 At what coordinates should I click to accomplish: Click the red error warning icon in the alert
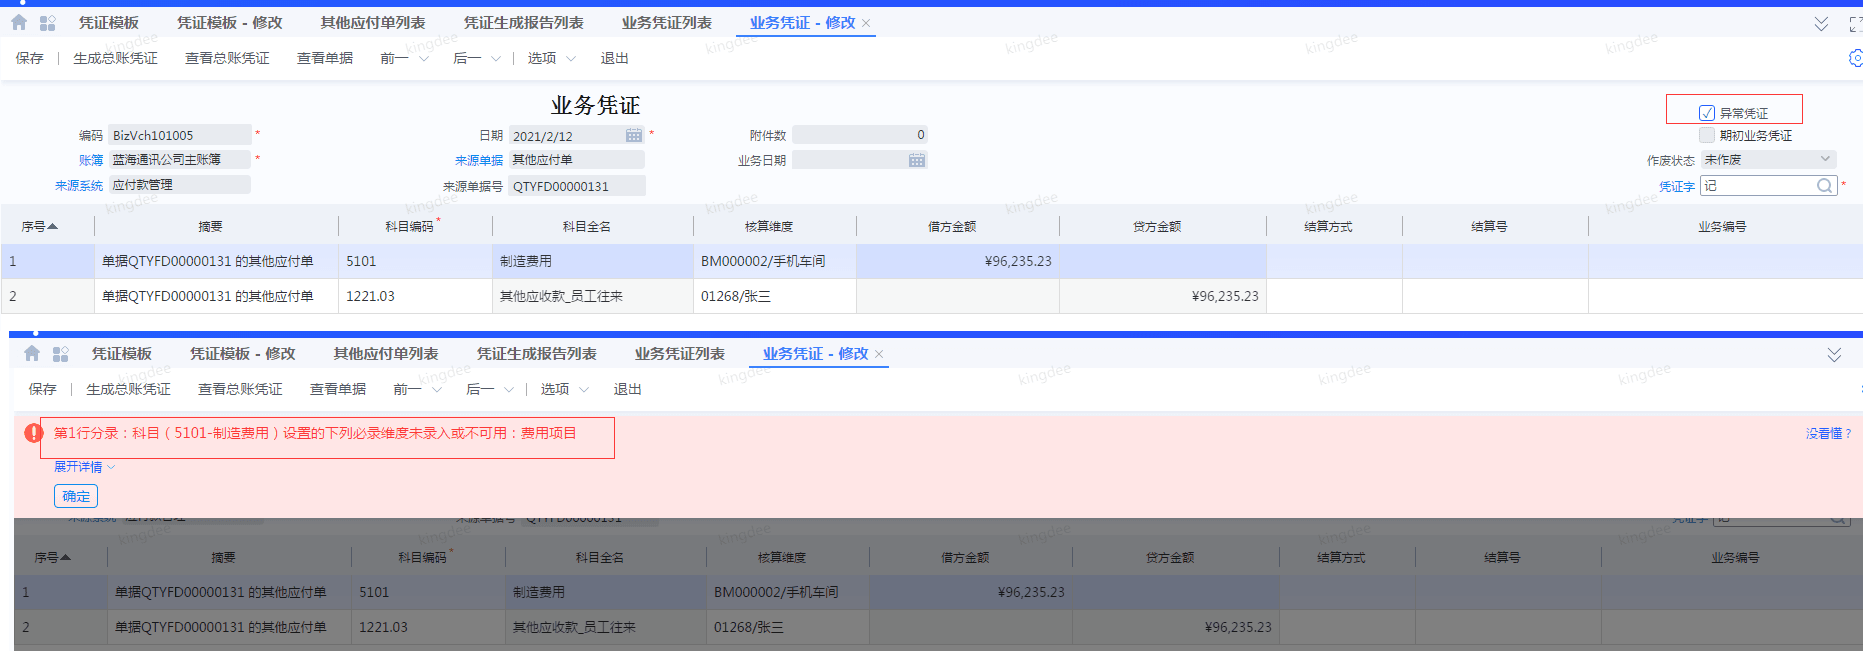(34, 433)
